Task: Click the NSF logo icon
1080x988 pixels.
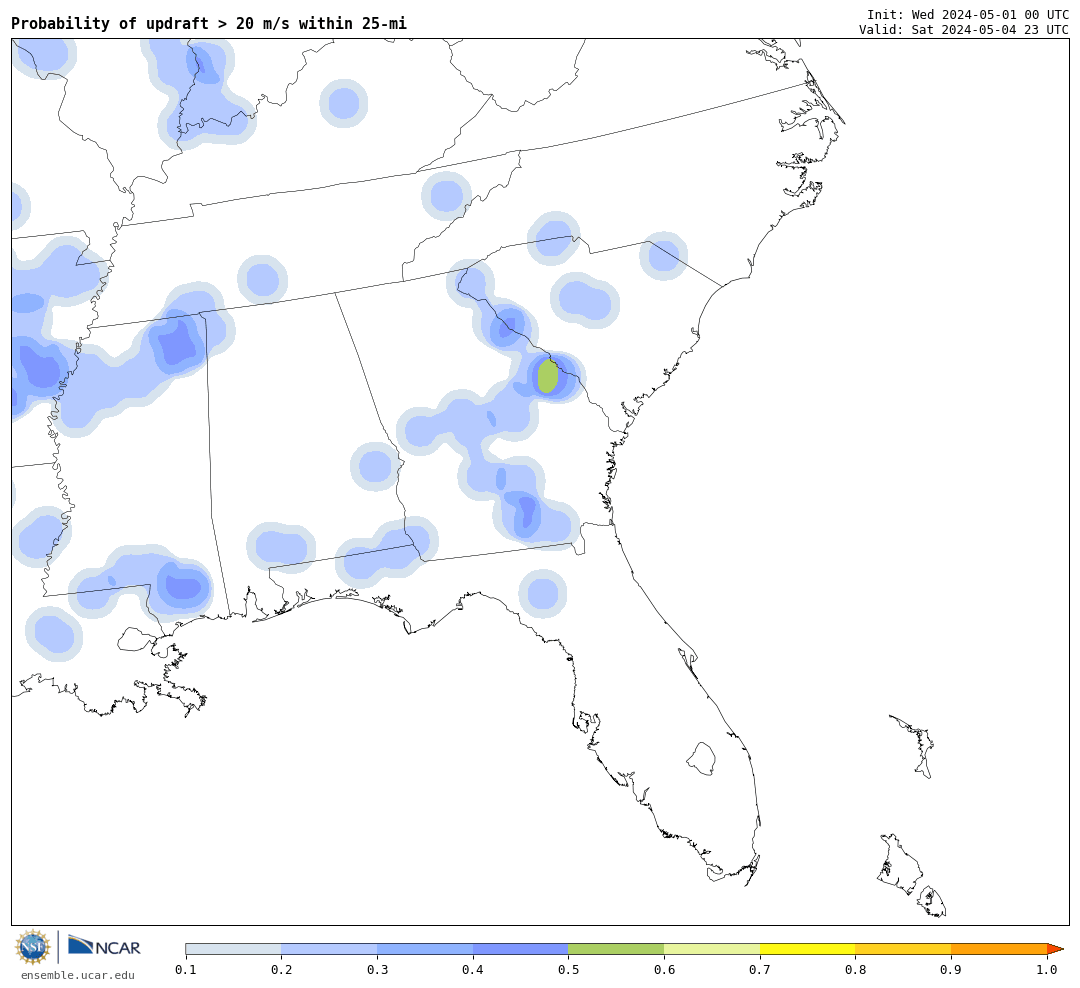Action: click(x=32, y=947)
